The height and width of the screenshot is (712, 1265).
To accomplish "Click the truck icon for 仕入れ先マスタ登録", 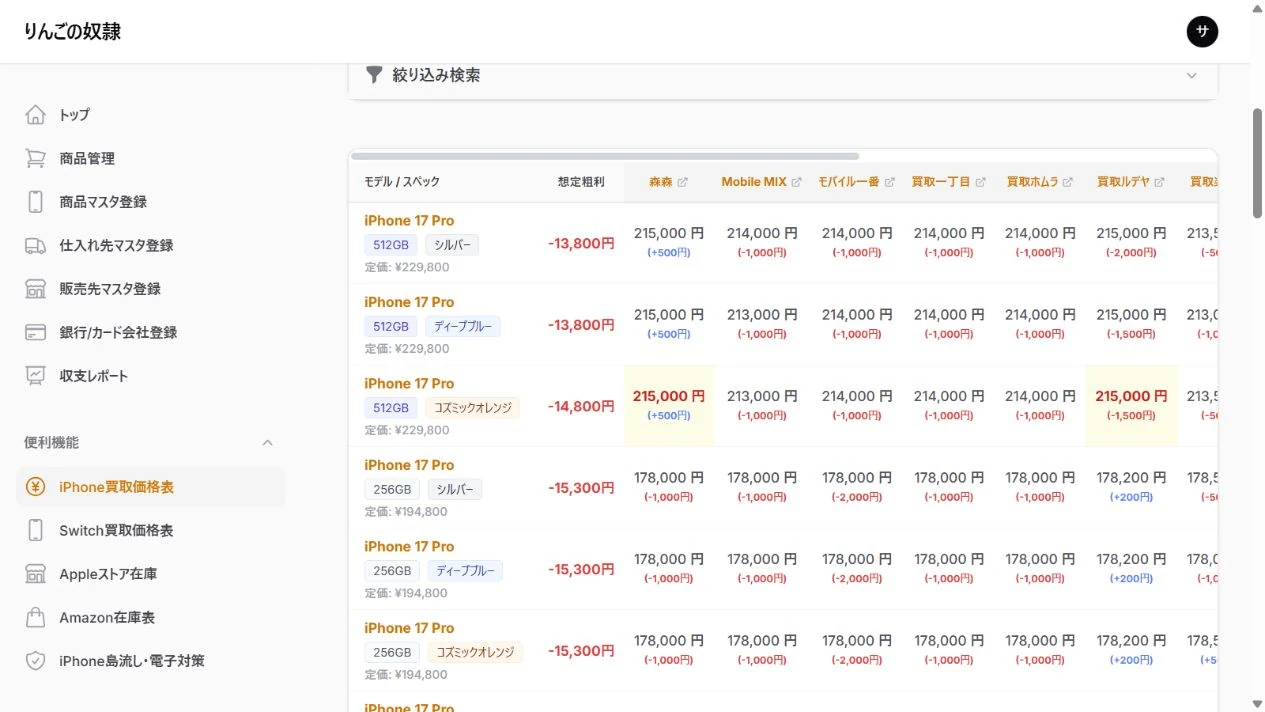I will [x=36, y=245].
